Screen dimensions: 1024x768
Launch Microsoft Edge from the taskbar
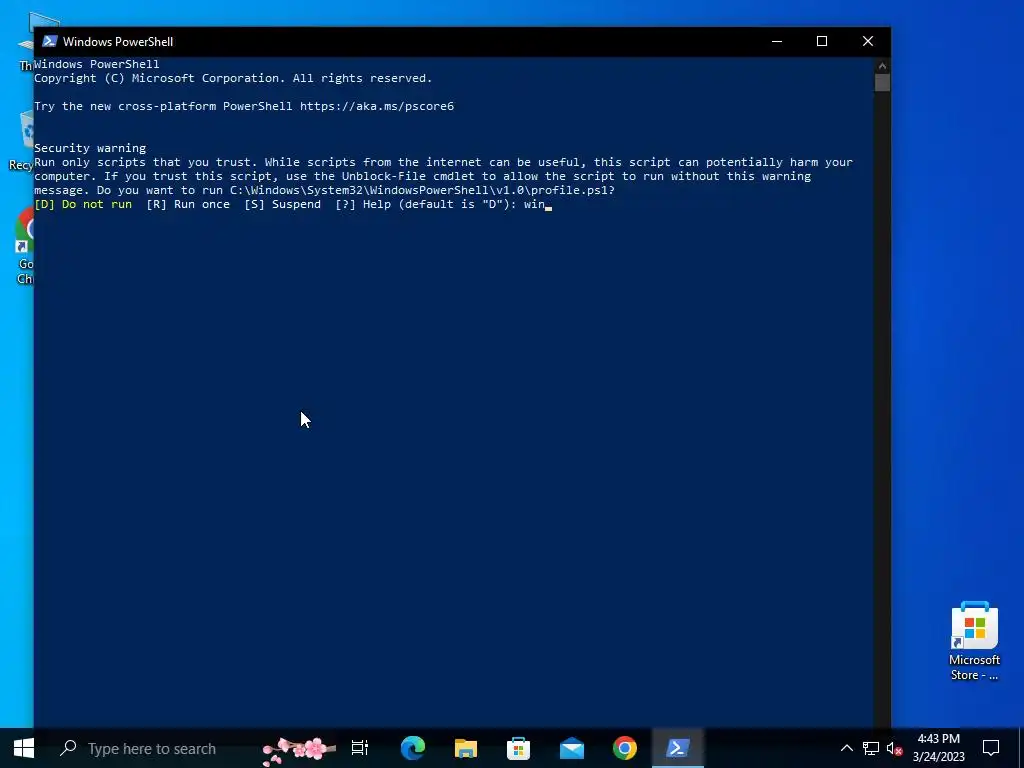[x=413, y=748]
